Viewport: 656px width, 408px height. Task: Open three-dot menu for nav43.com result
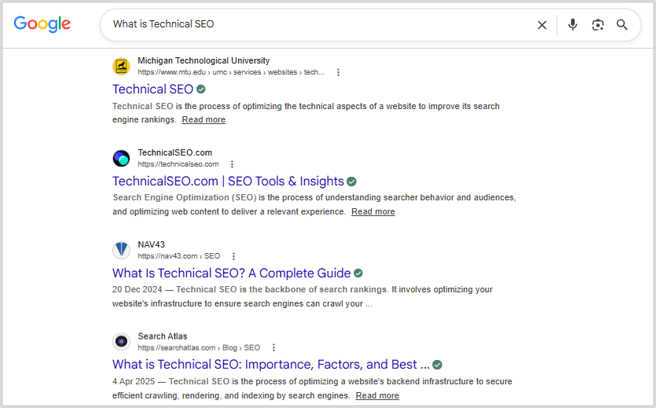point(234,256)
